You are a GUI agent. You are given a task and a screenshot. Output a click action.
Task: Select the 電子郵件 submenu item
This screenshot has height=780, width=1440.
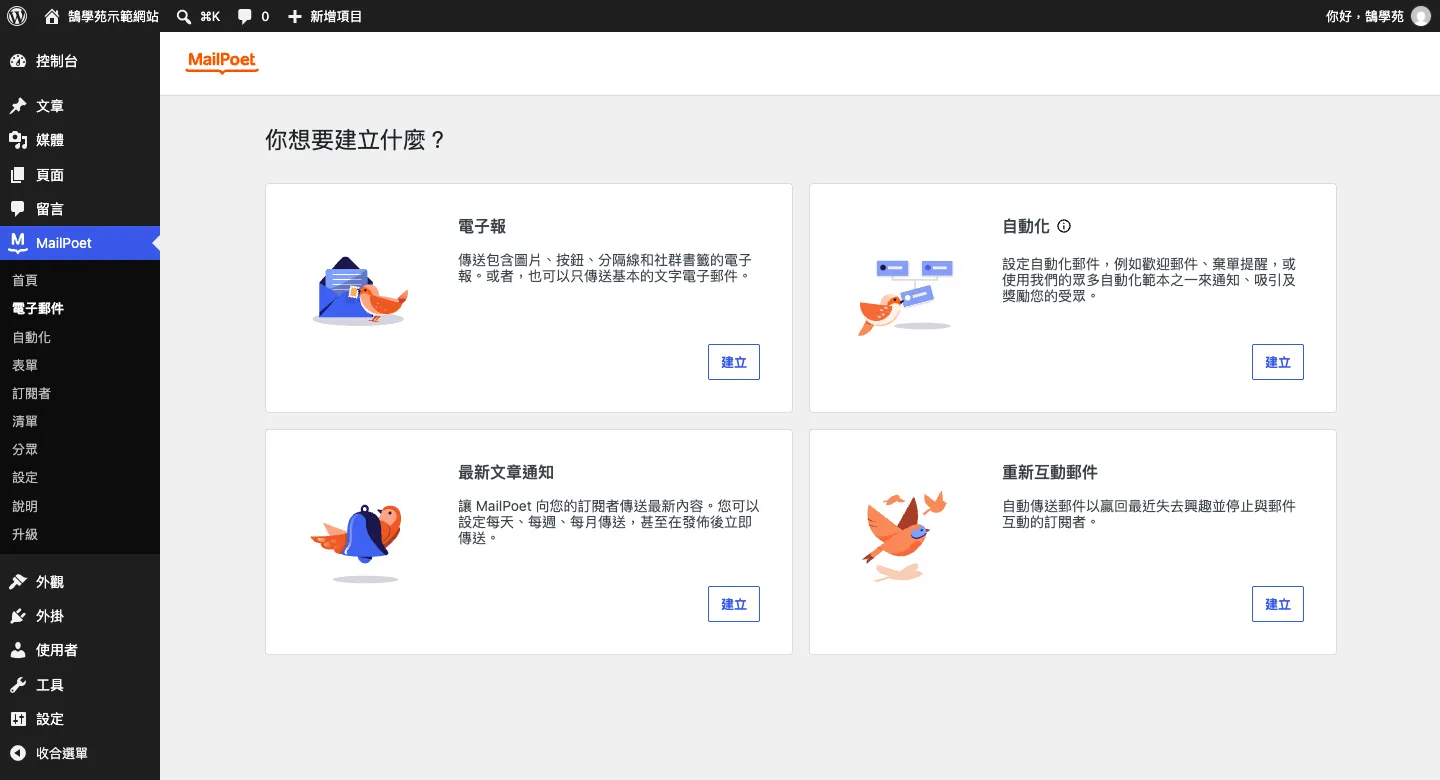tap(38, 309)
